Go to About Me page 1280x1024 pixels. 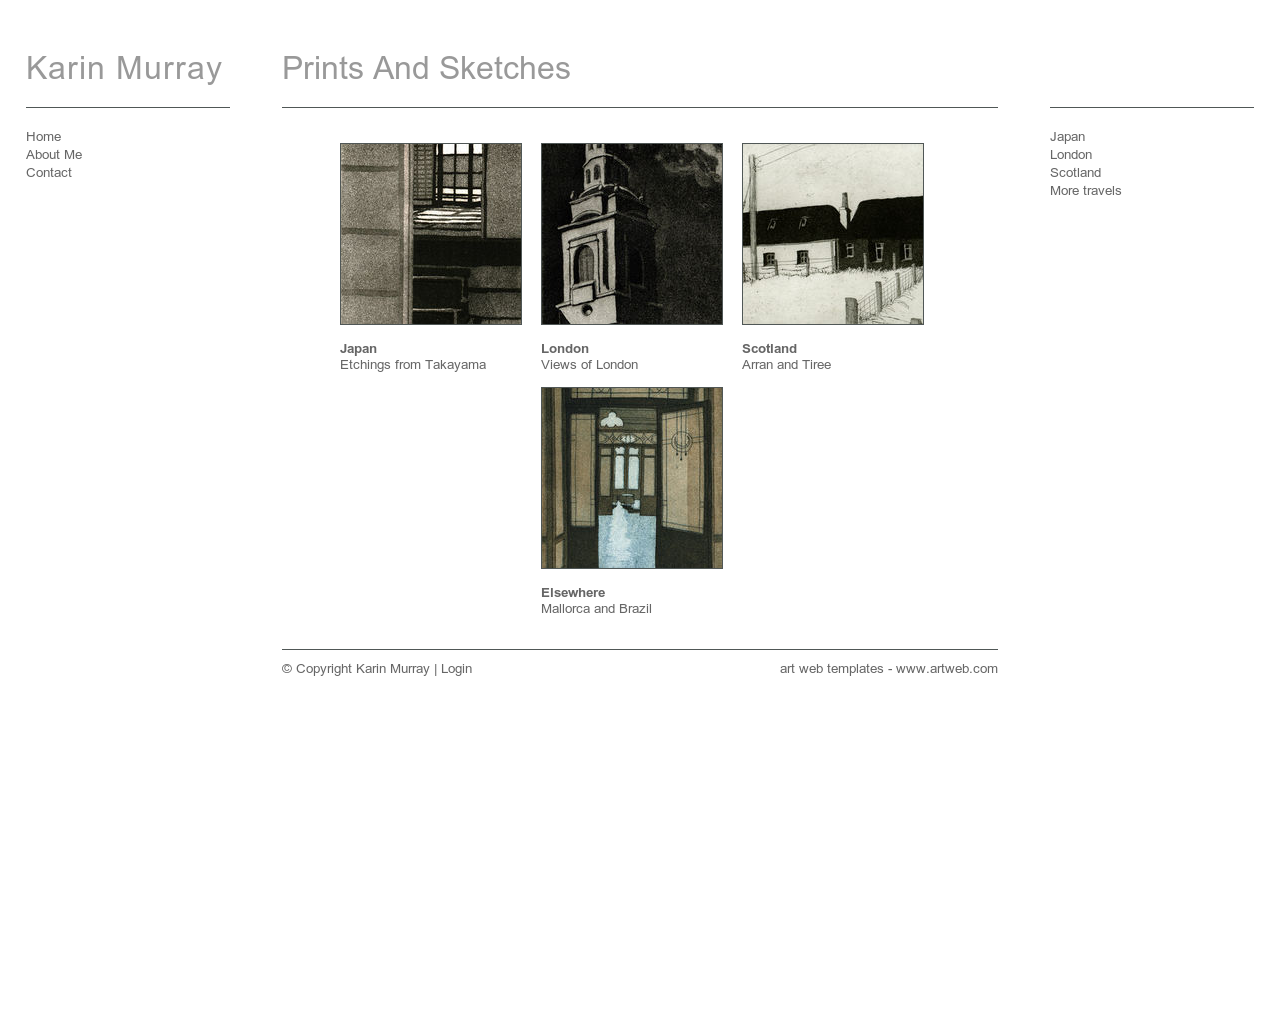(x=54, y=155)
